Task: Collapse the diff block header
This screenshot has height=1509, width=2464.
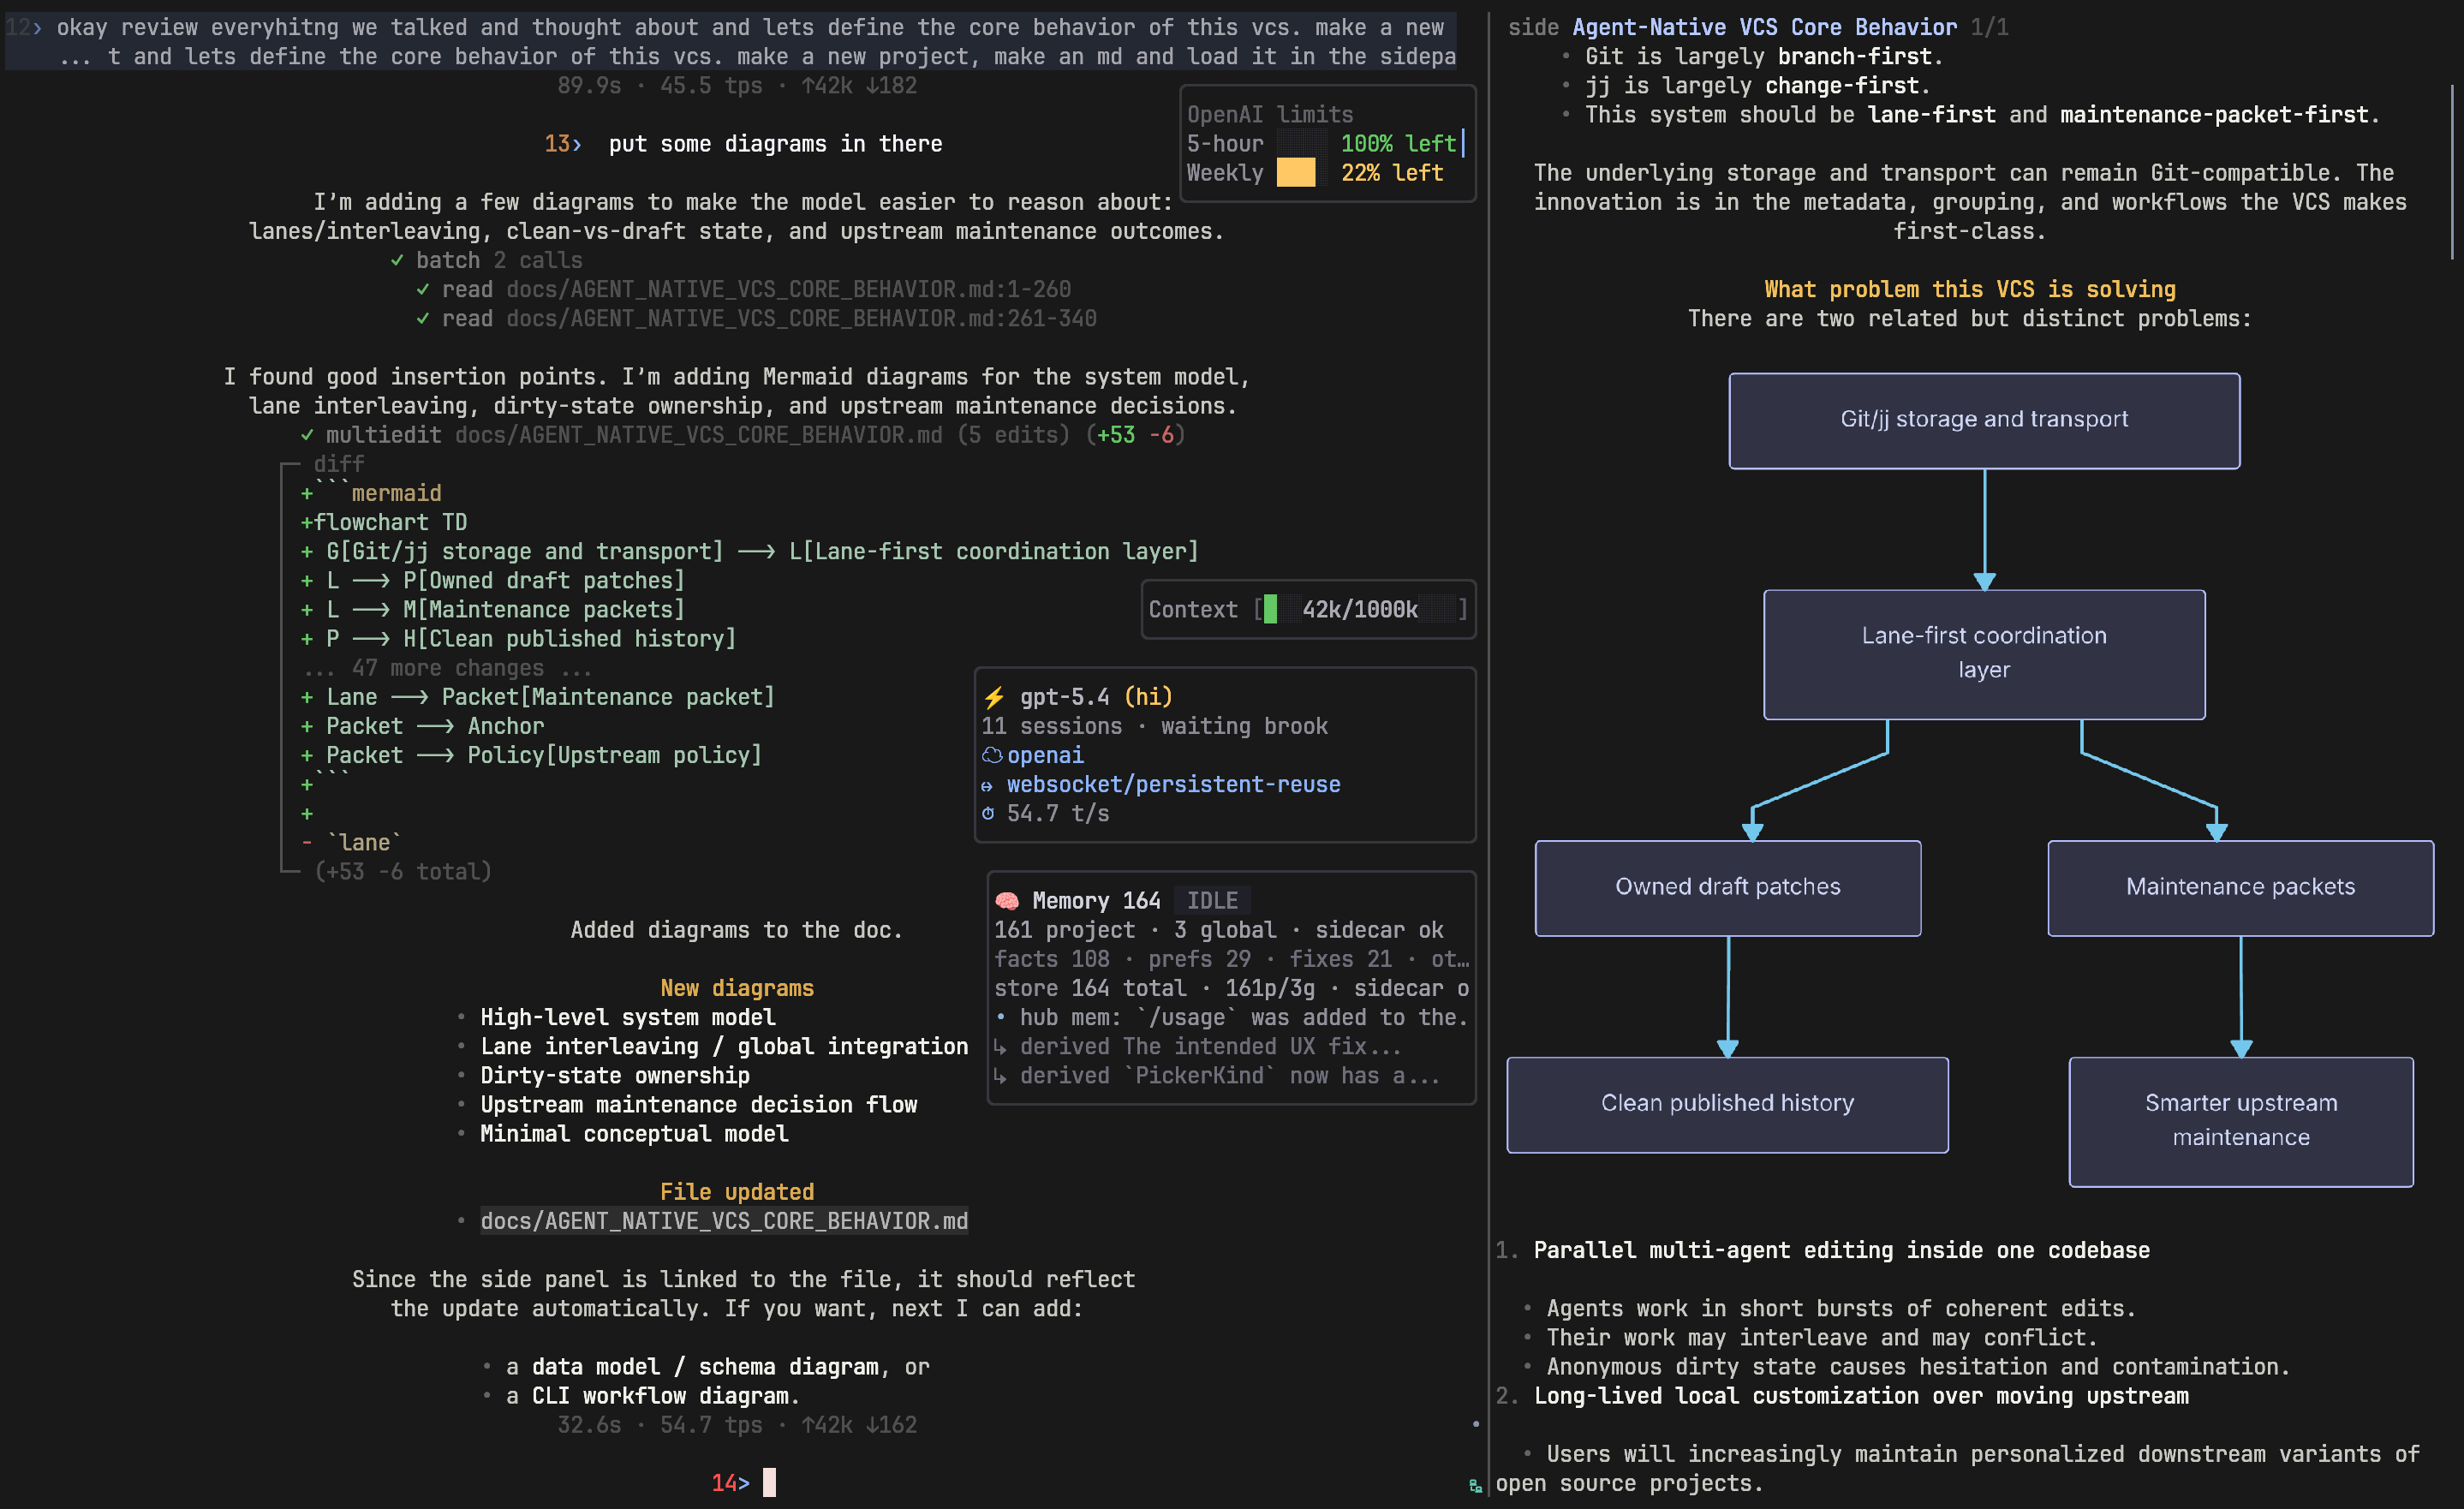Action: point(338,464)
